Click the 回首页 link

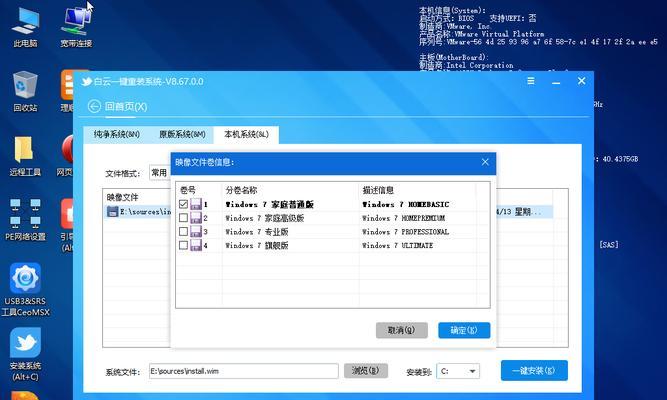pyautogui.click(x=126, y=106)
